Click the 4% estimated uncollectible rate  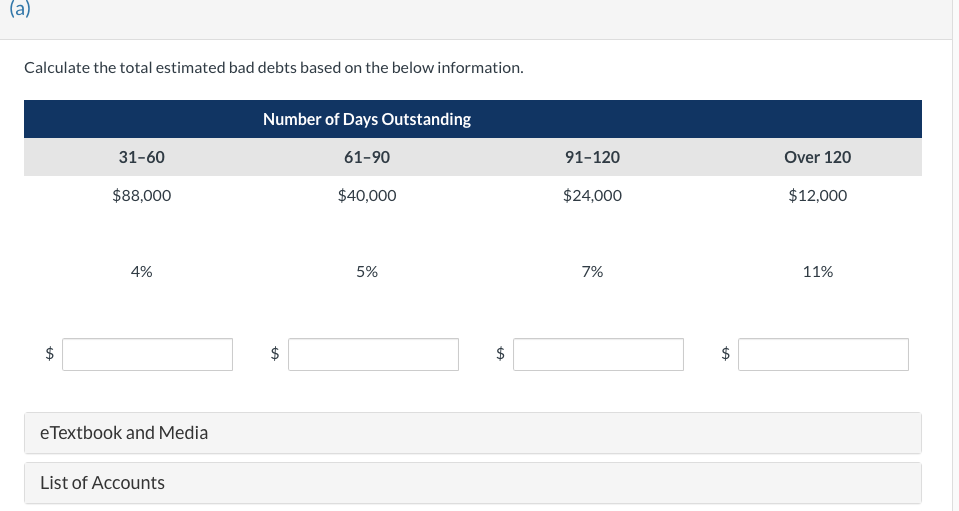[142, 271]
